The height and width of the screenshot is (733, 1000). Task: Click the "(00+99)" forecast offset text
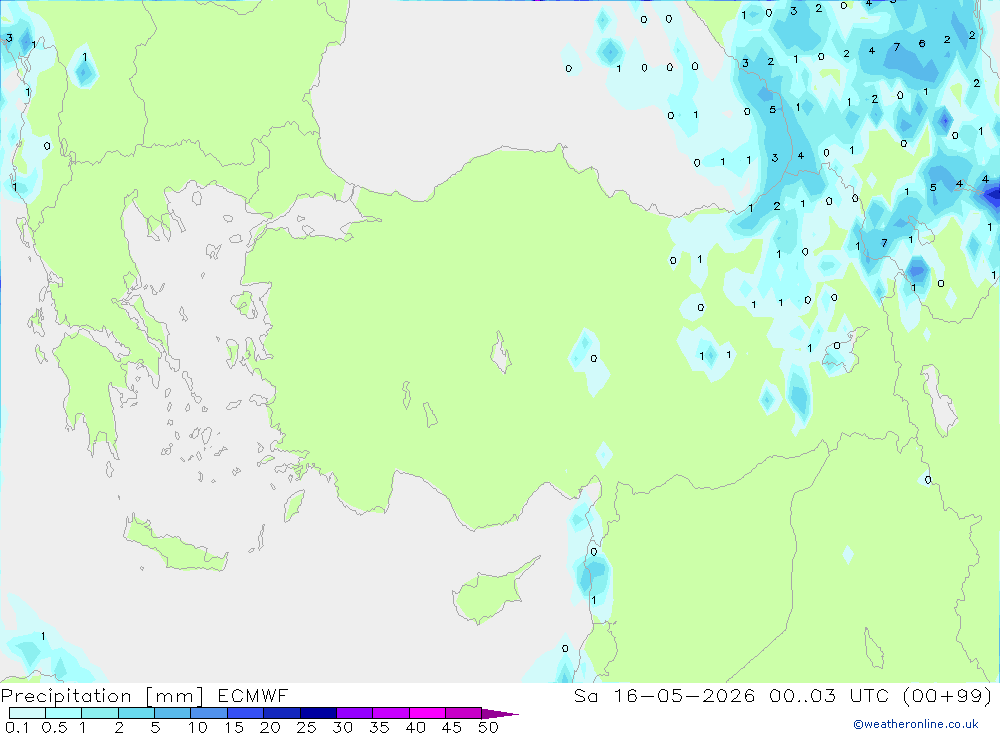point(948,695)
